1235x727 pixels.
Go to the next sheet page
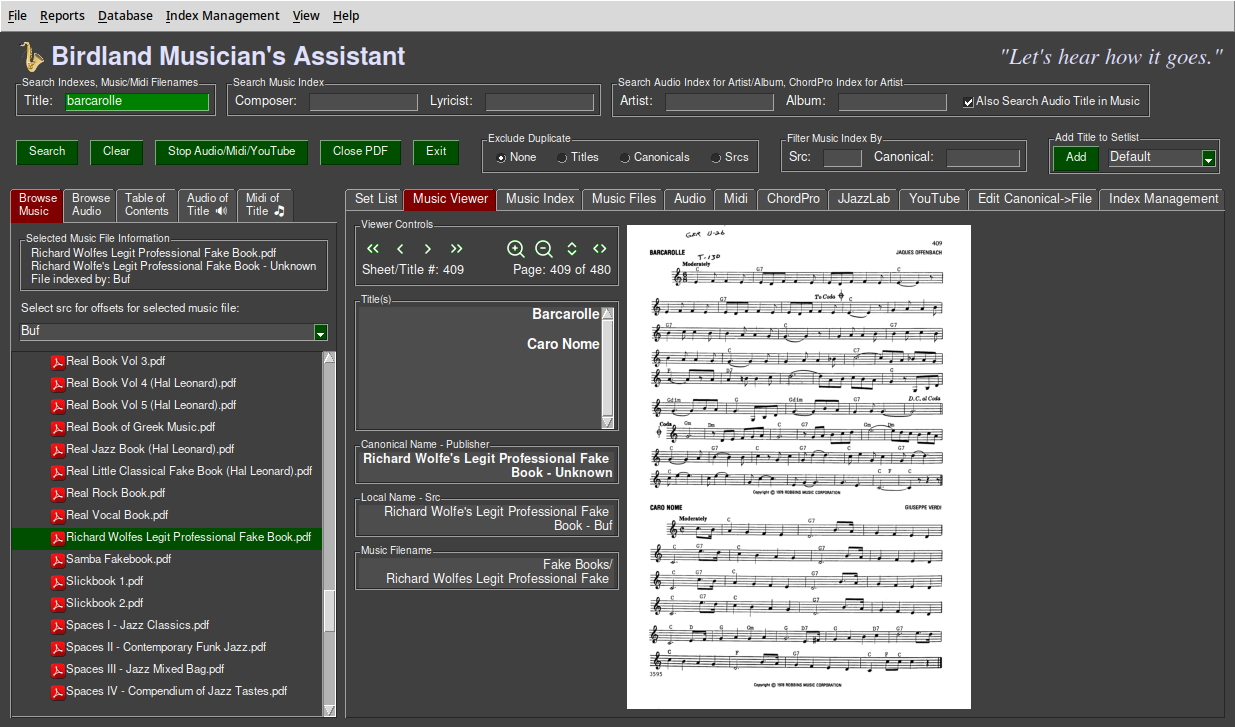tap(427, 248)
